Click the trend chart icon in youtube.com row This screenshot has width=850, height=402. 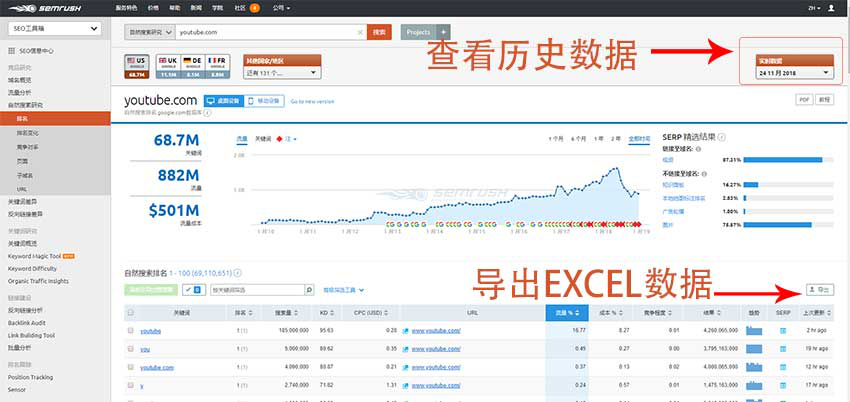pyautogui.click(x=754, y=367)
